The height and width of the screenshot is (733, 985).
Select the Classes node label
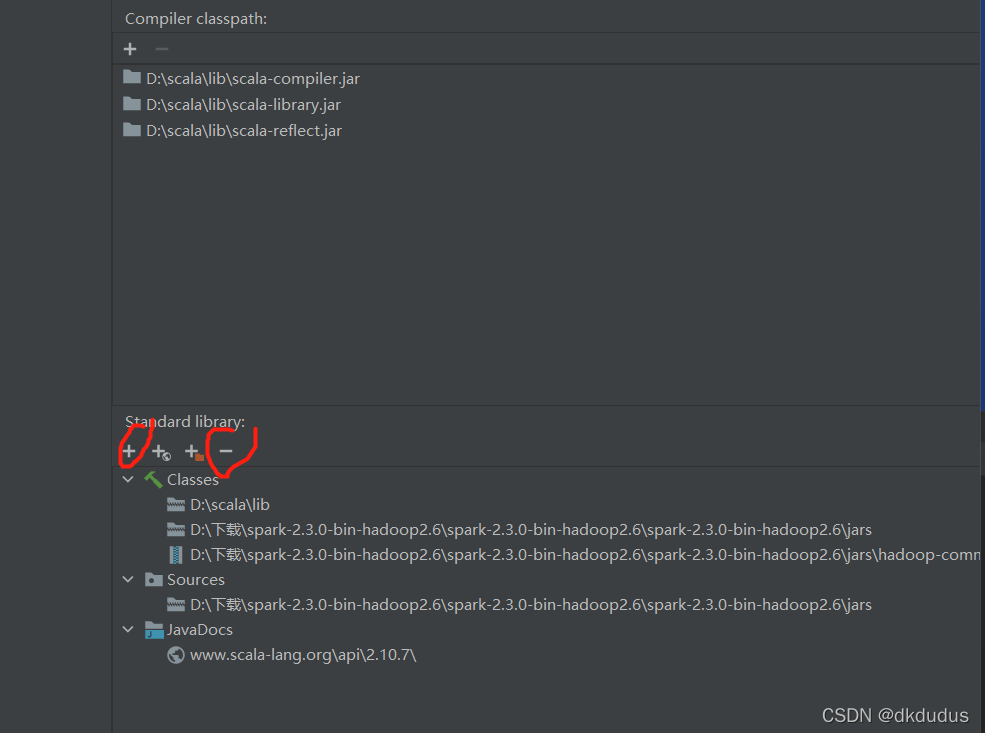193,480
